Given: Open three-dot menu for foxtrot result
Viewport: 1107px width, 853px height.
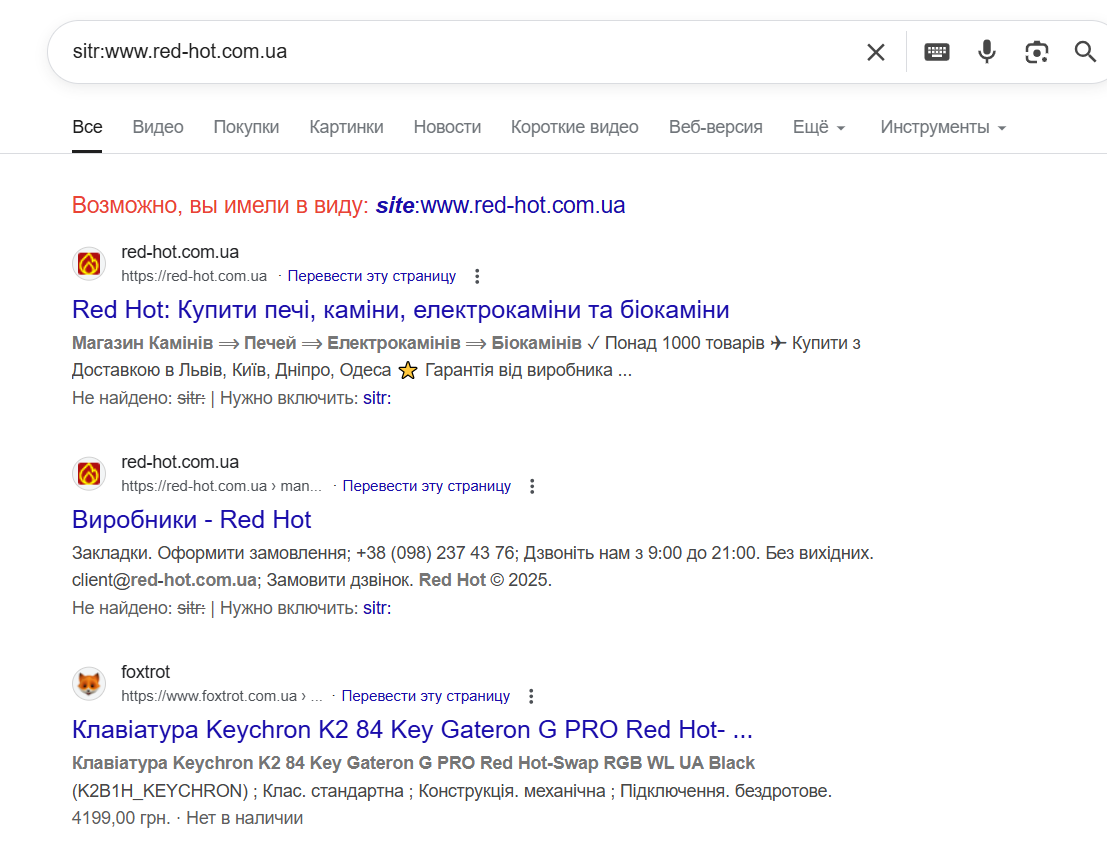Looking at the screenshot, I should [x=531, y=696].
